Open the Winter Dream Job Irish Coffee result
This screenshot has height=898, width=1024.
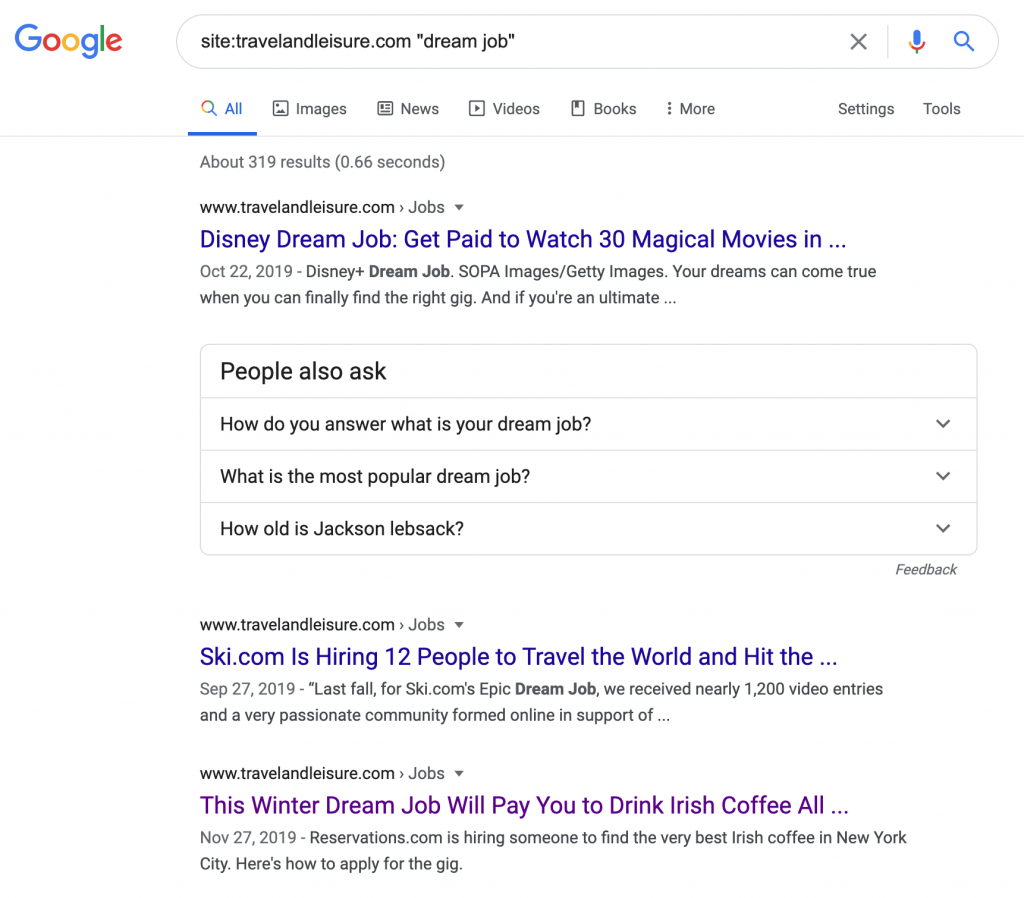(524, 805)
